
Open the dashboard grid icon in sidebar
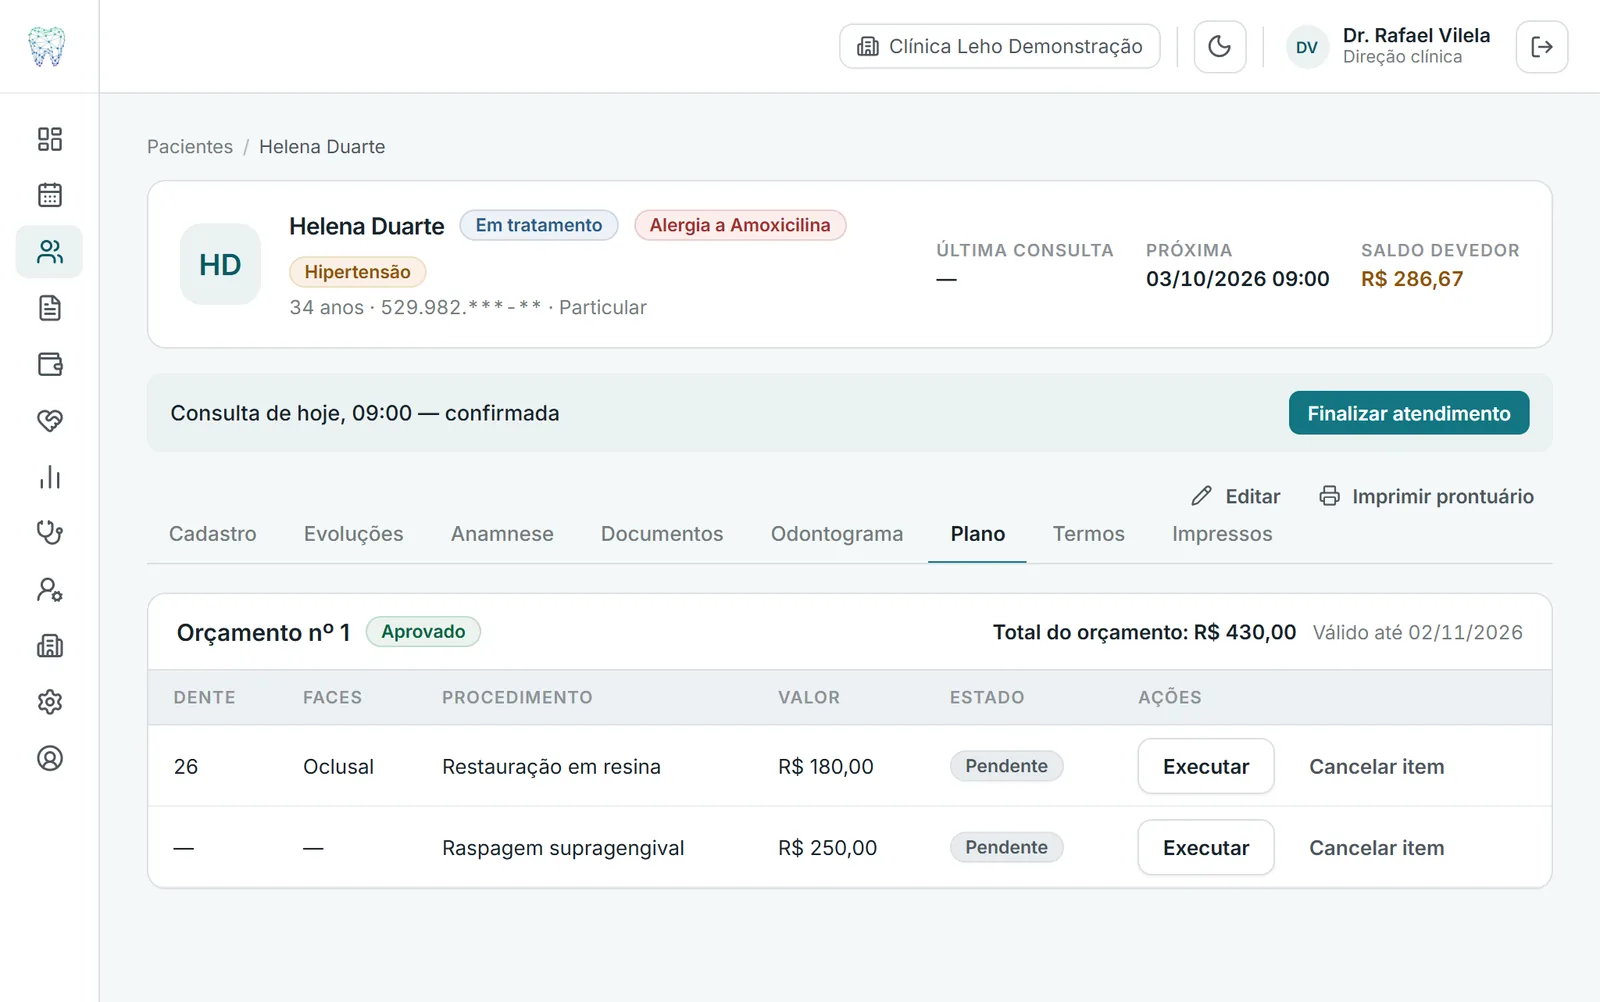[x=49, y=139]
